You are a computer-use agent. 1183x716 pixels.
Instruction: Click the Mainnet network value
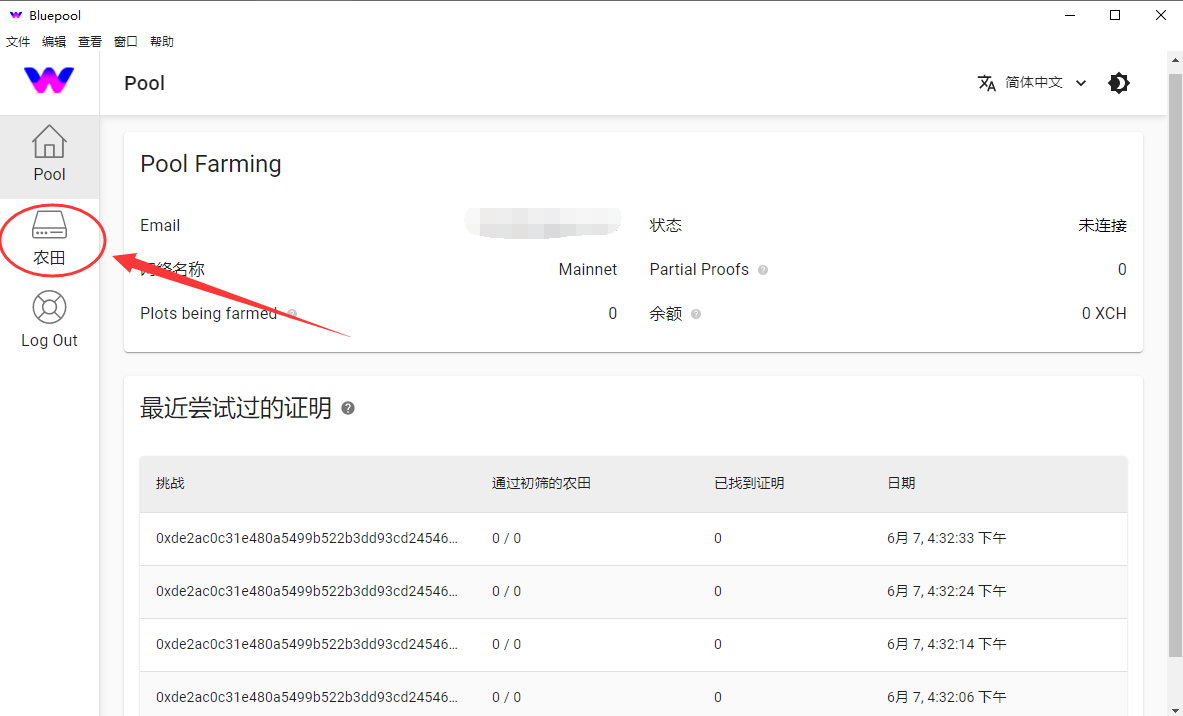click(x=588, y=270)
